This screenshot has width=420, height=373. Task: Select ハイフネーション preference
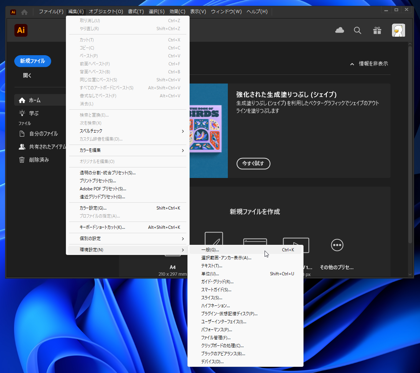[246, 306]
